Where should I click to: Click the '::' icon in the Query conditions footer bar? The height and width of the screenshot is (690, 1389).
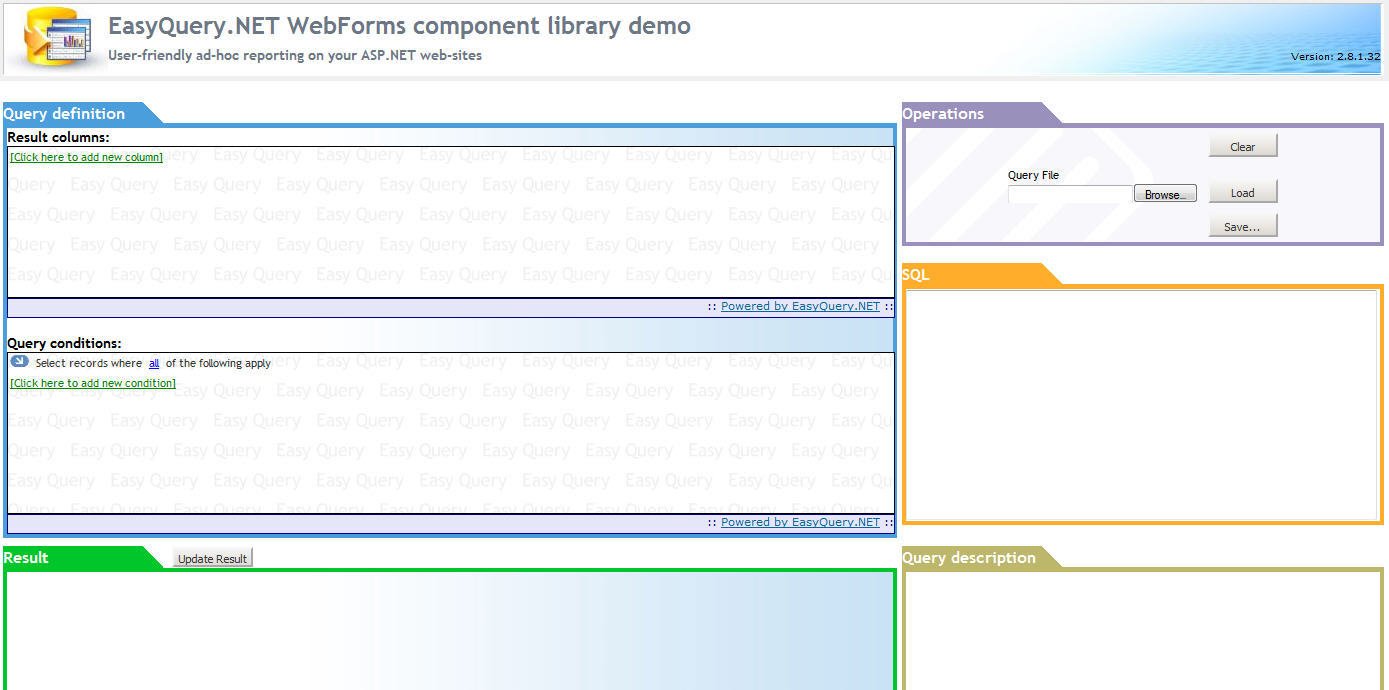pos(709,522)
